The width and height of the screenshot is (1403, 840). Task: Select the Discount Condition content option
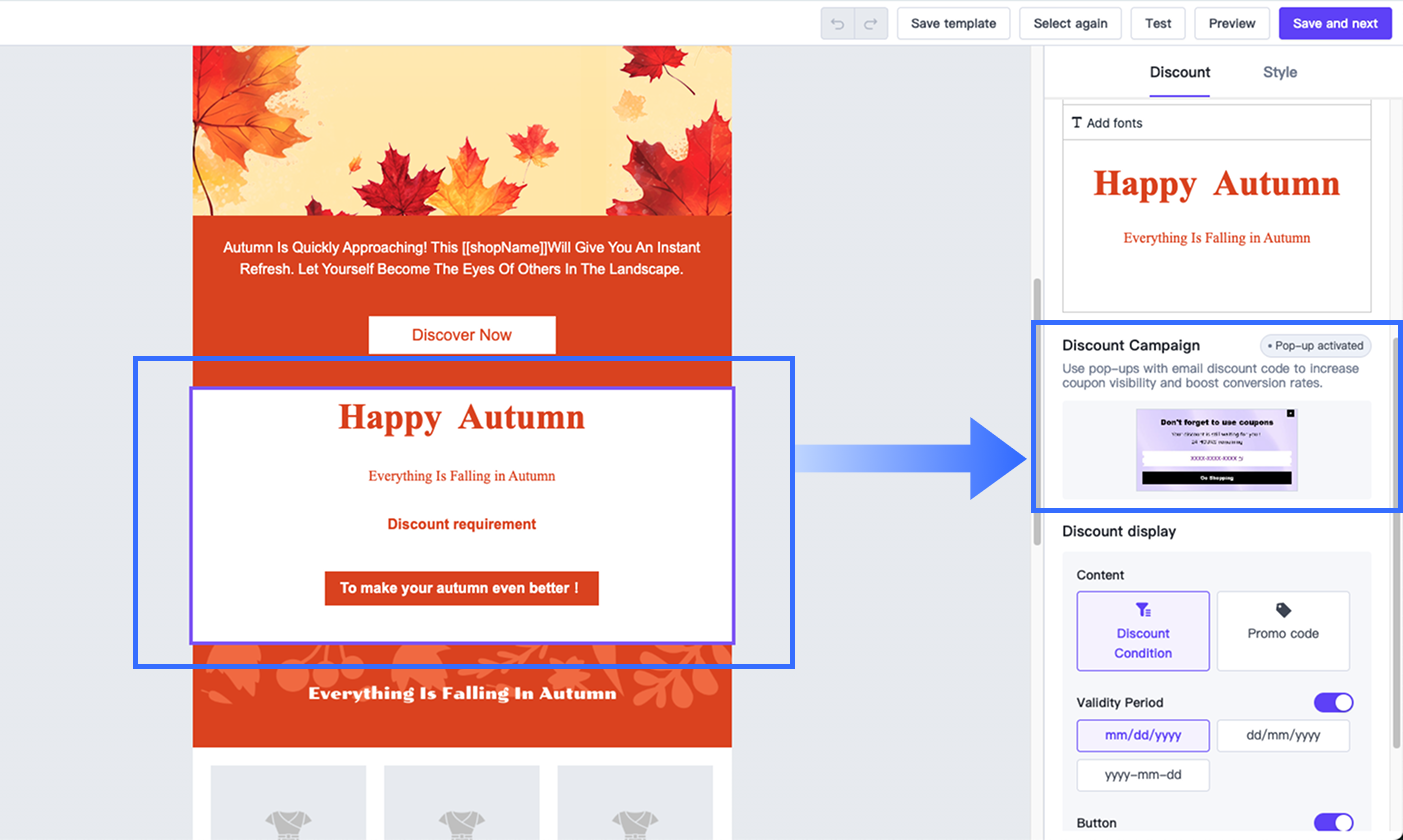[1143, 631]
